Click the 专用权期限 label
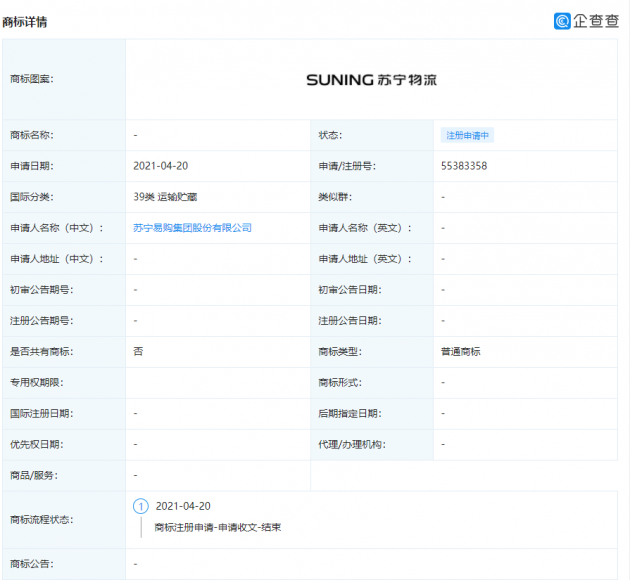 [37, 382]
